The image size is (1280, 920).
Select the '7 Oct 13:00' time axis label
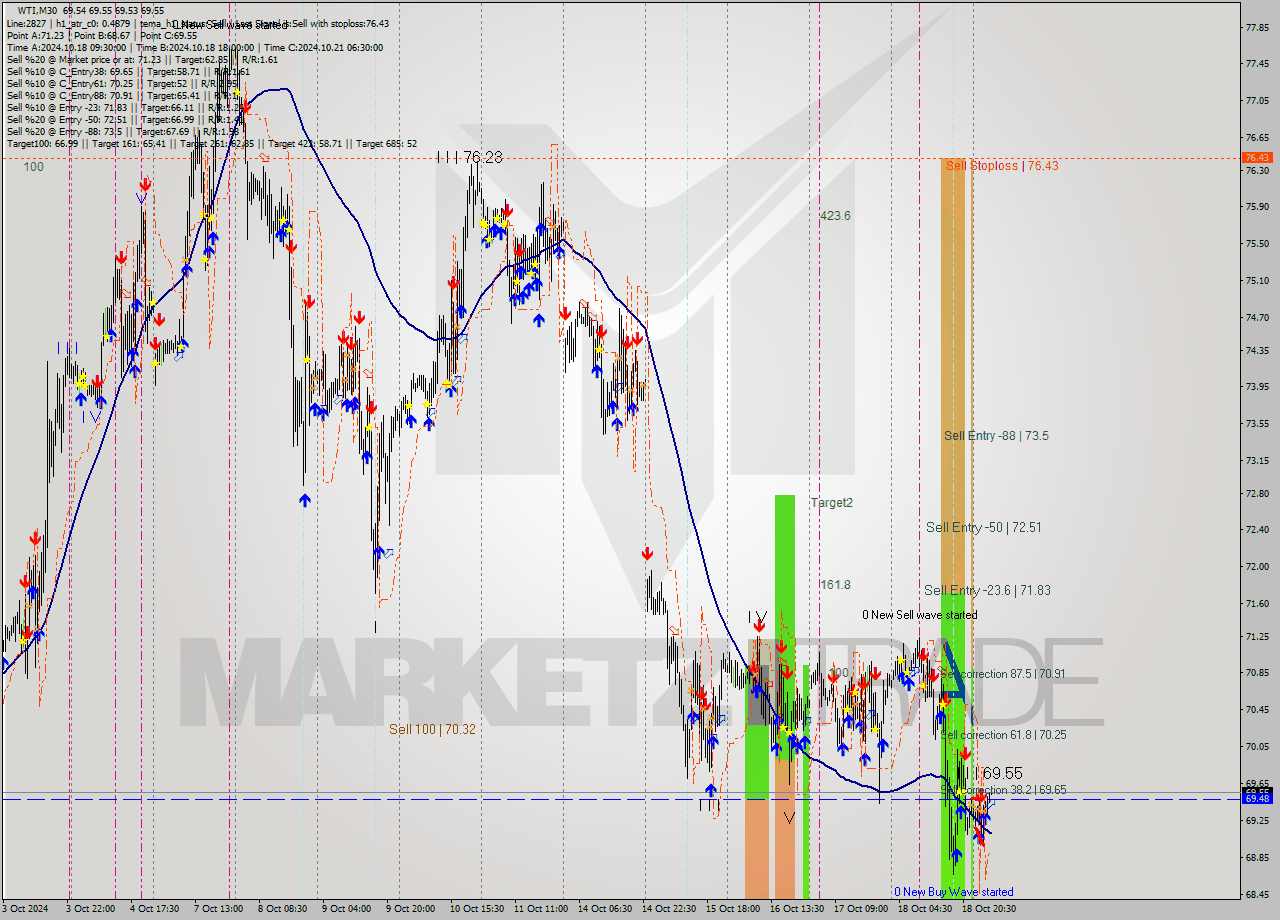[218, 909]
